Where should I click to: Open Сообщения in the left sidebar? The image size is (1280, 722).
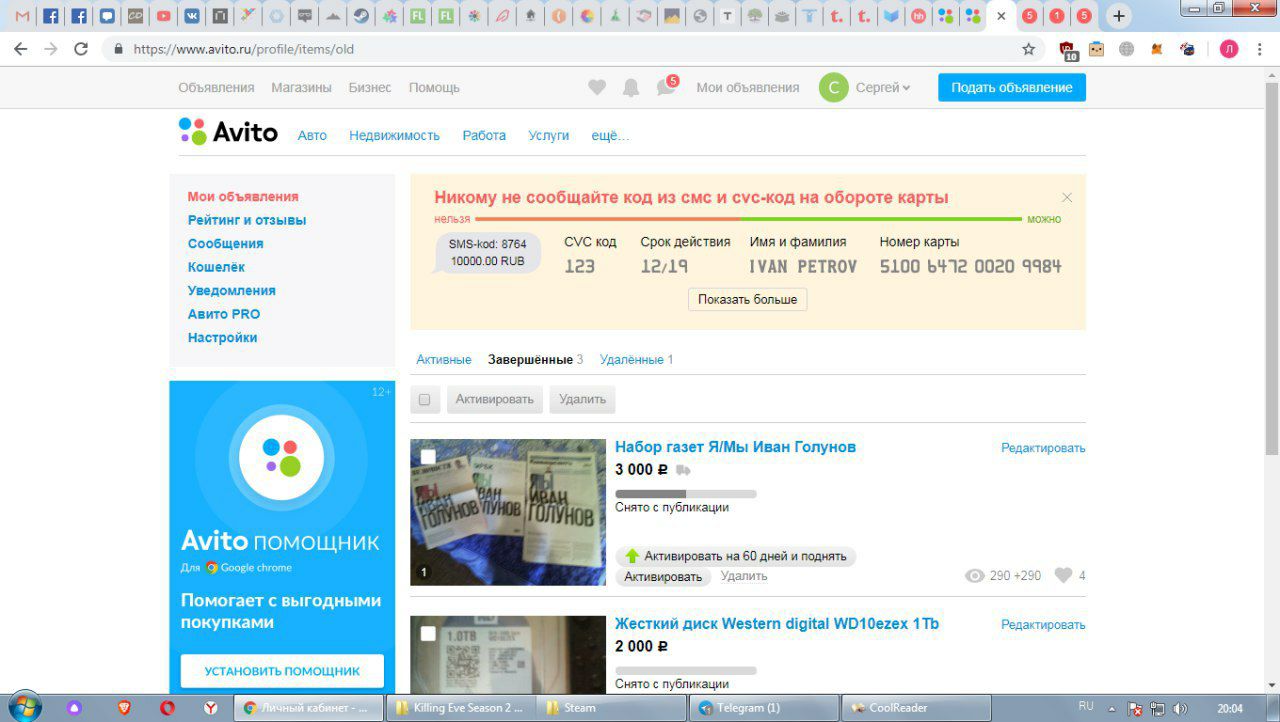225,244
